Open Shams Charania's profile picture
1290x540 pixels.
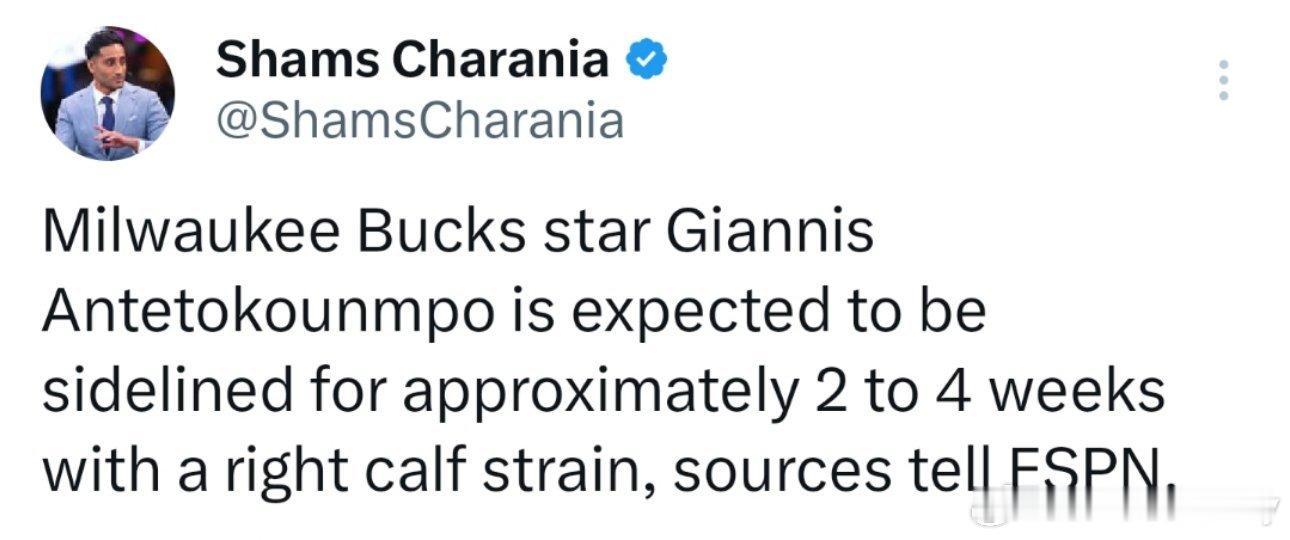[107, 93]
